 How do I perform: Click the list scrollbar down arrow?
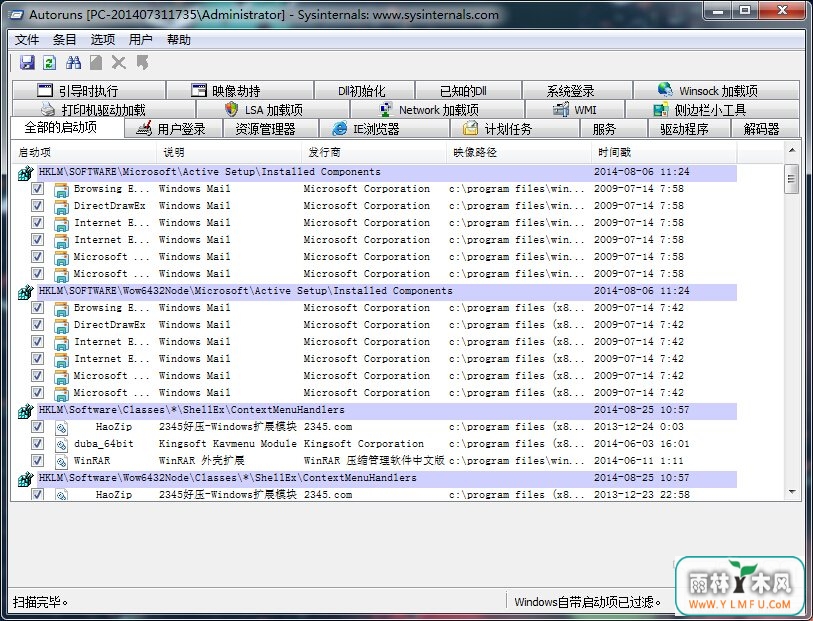[x=792, y=492]
